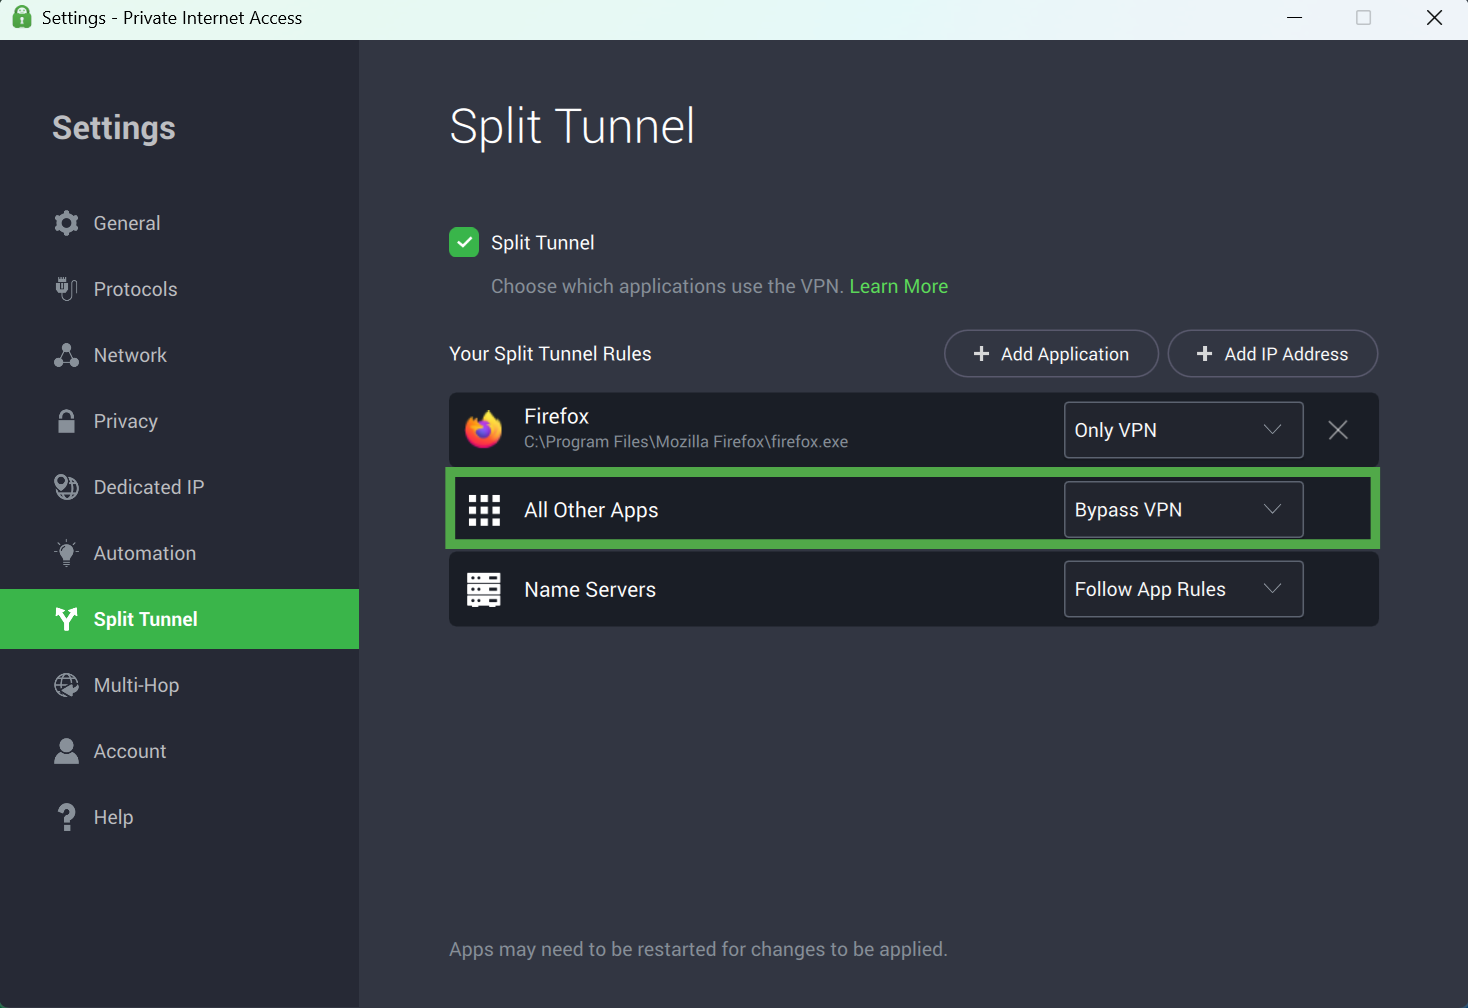Image resolution: width=1468 pixels, height=1008 pixels.
Task: Open the All Other Apps Bypass VPN dropdown
Action: coord(1183,510)
